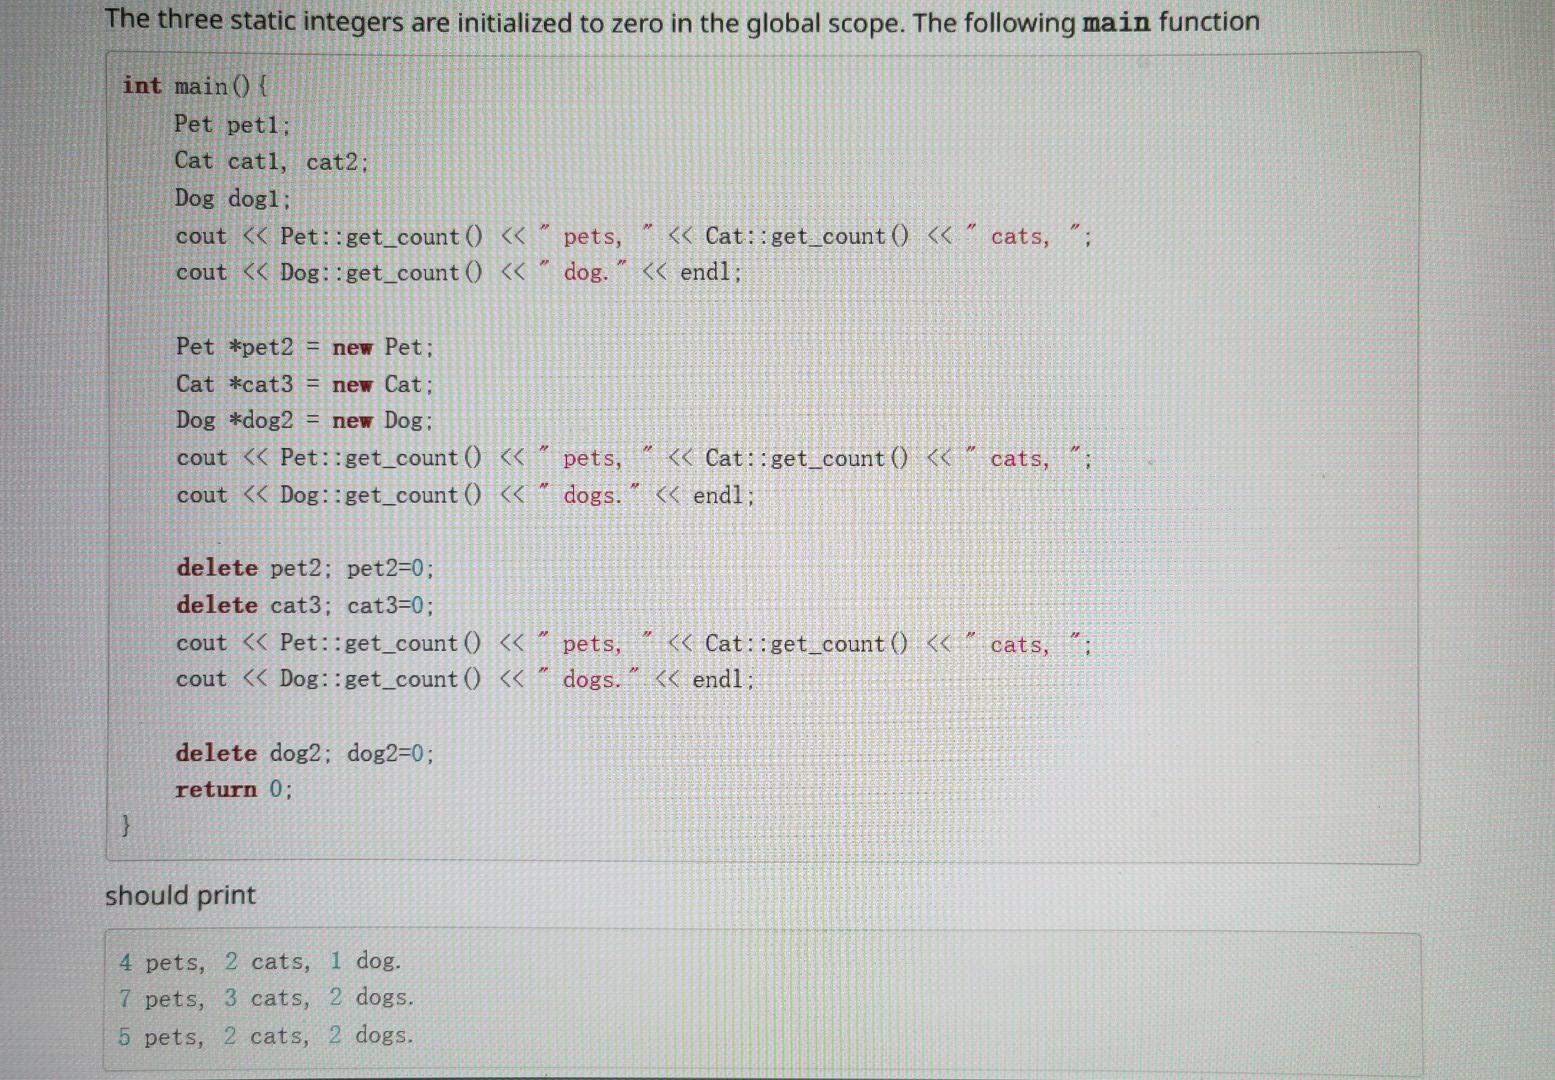Click the 'should print' text
Screen dimensions: 1555x1080
tap(180, 895)
